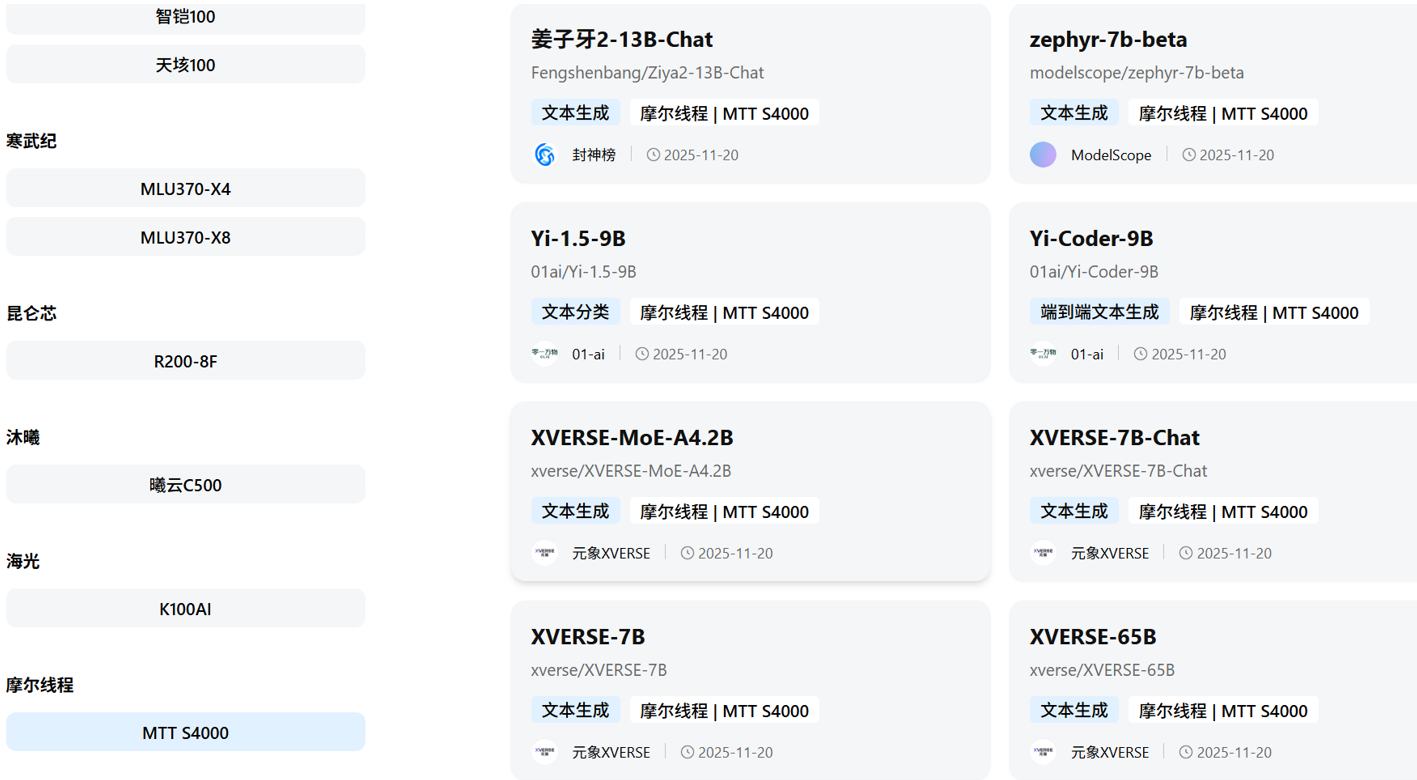Select the K100AI filter under 海光
Image resolution: width=1417 pixels, height=780 pixels.
(186, 609)
